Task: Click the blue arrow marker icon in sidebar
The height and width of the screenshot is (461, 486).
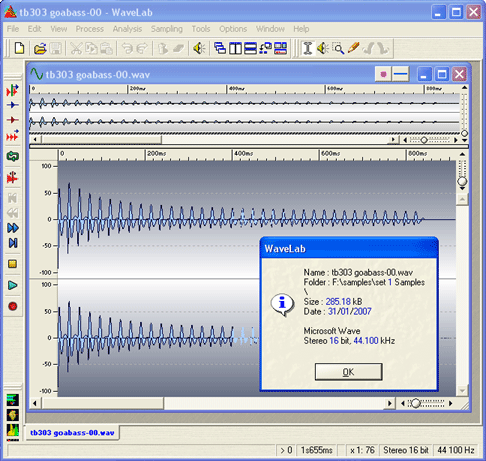Action: (13, 105)
